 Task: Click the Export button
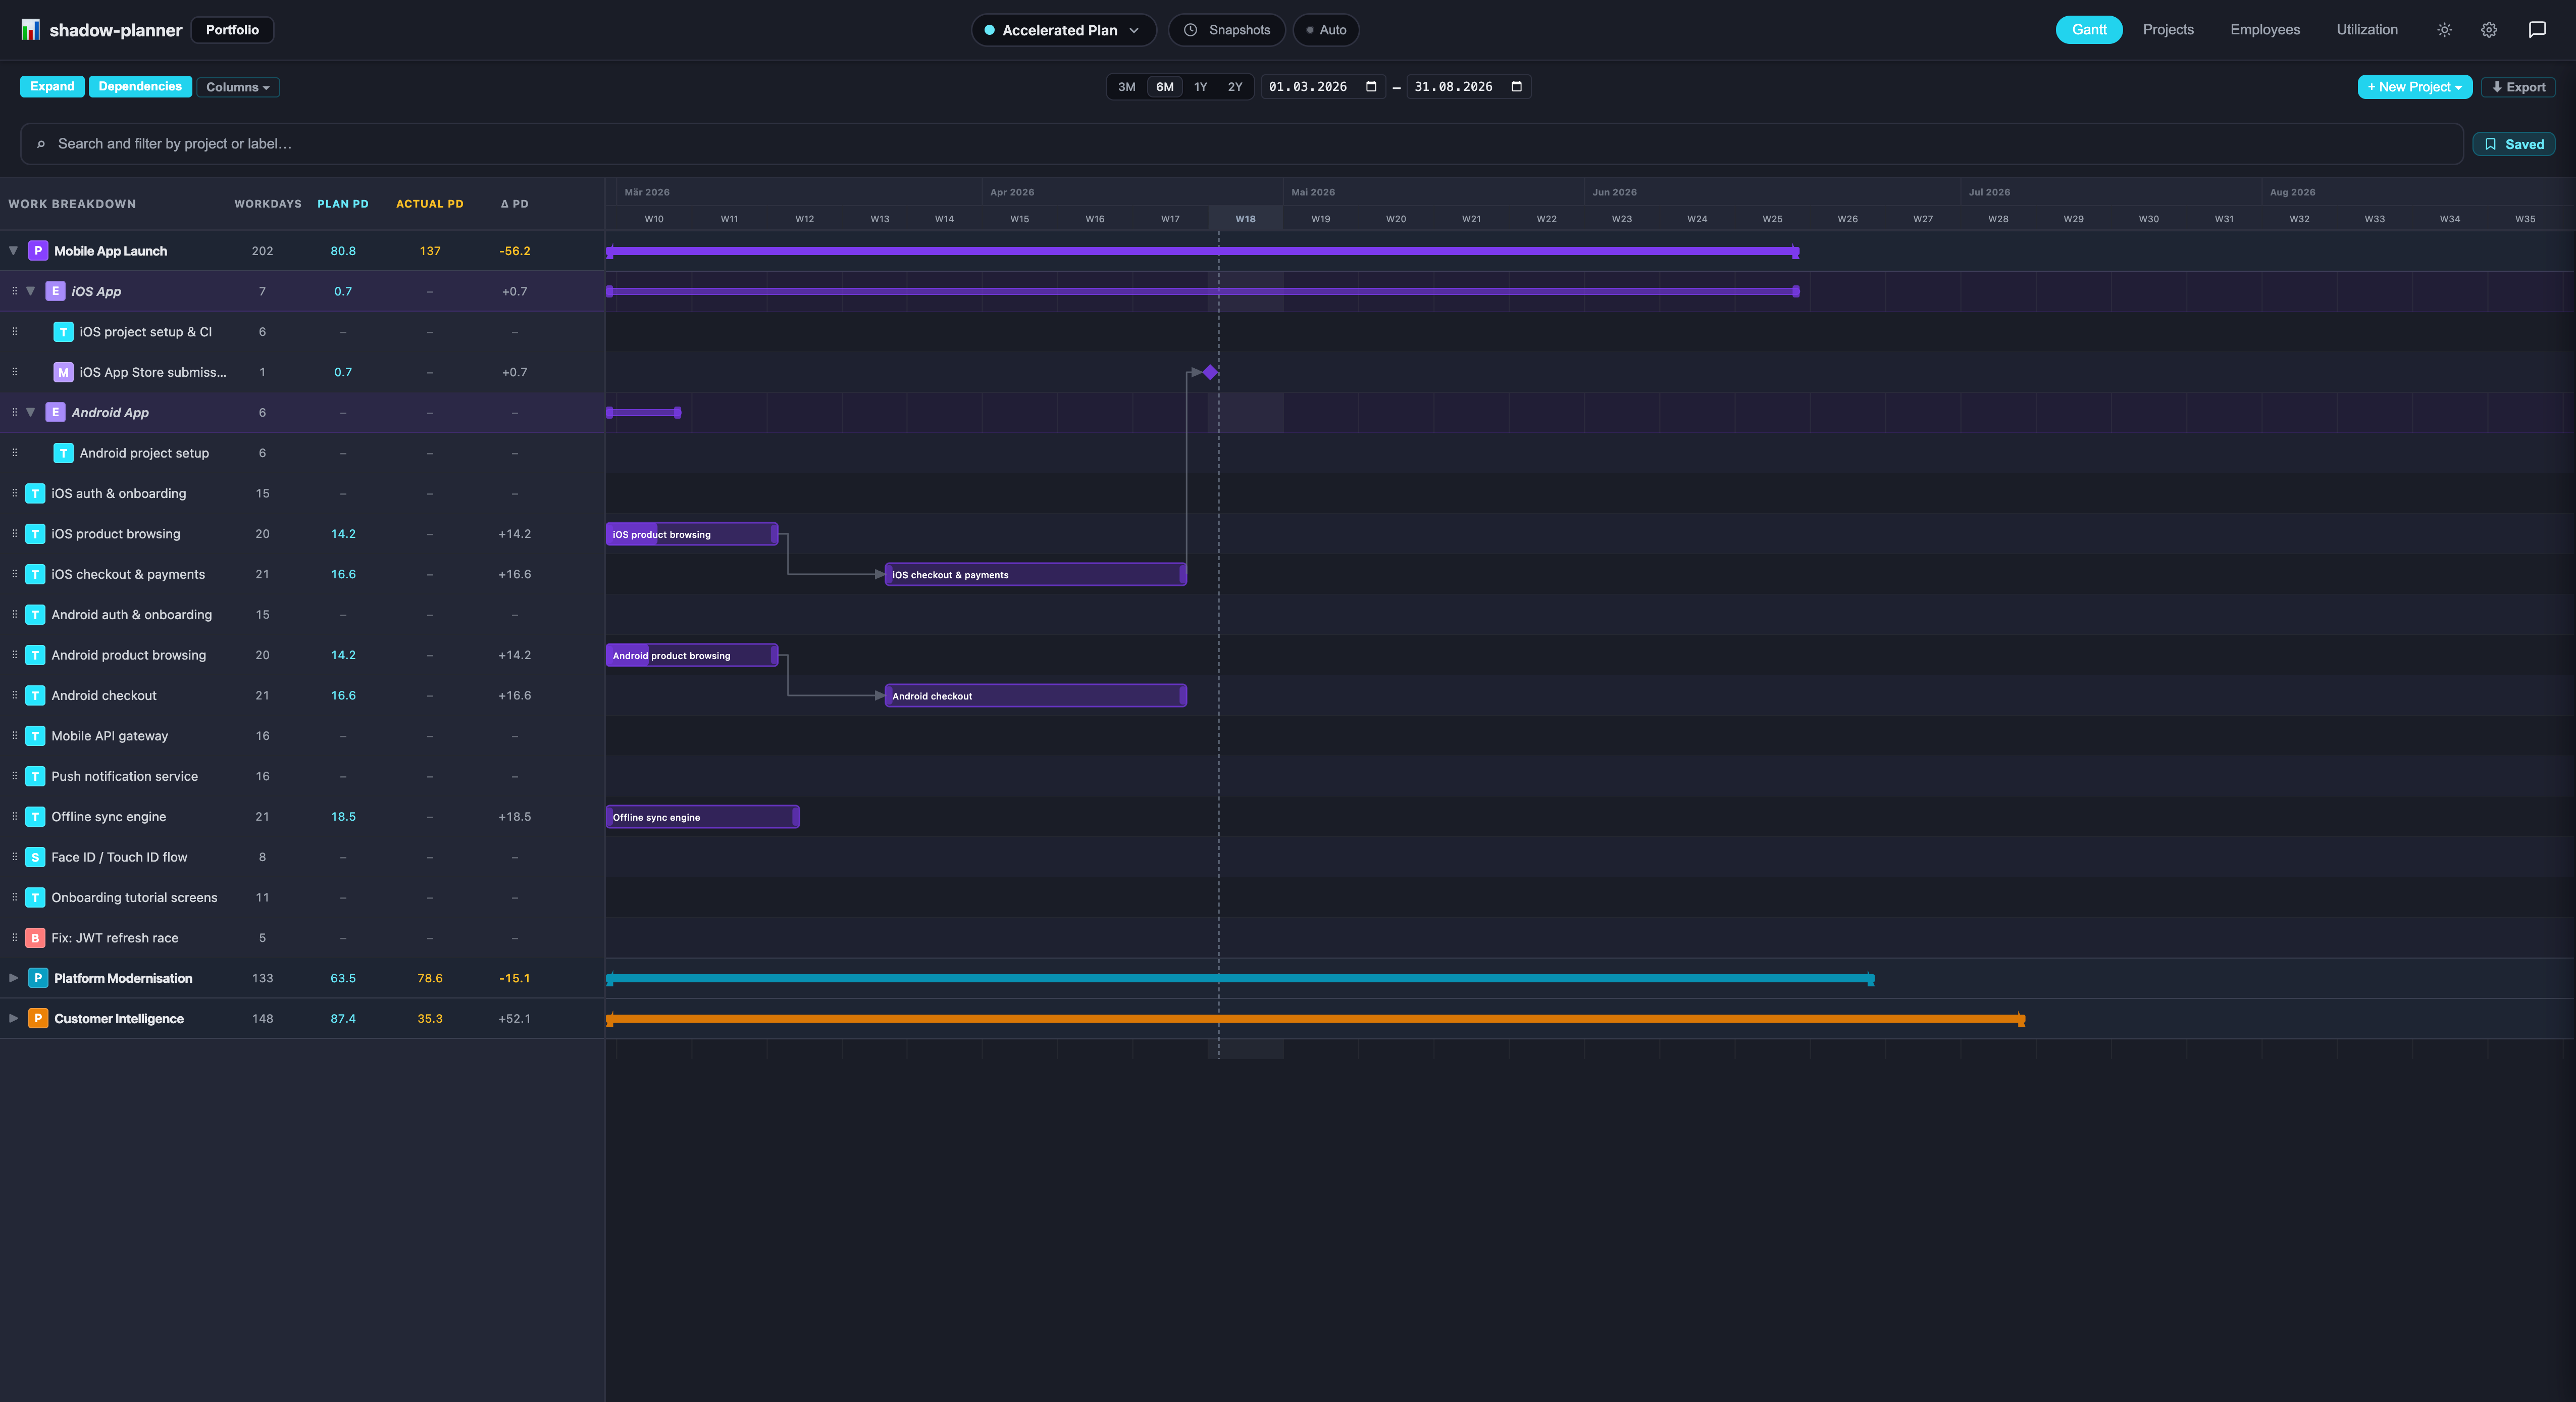click(x=2518, y=87)
